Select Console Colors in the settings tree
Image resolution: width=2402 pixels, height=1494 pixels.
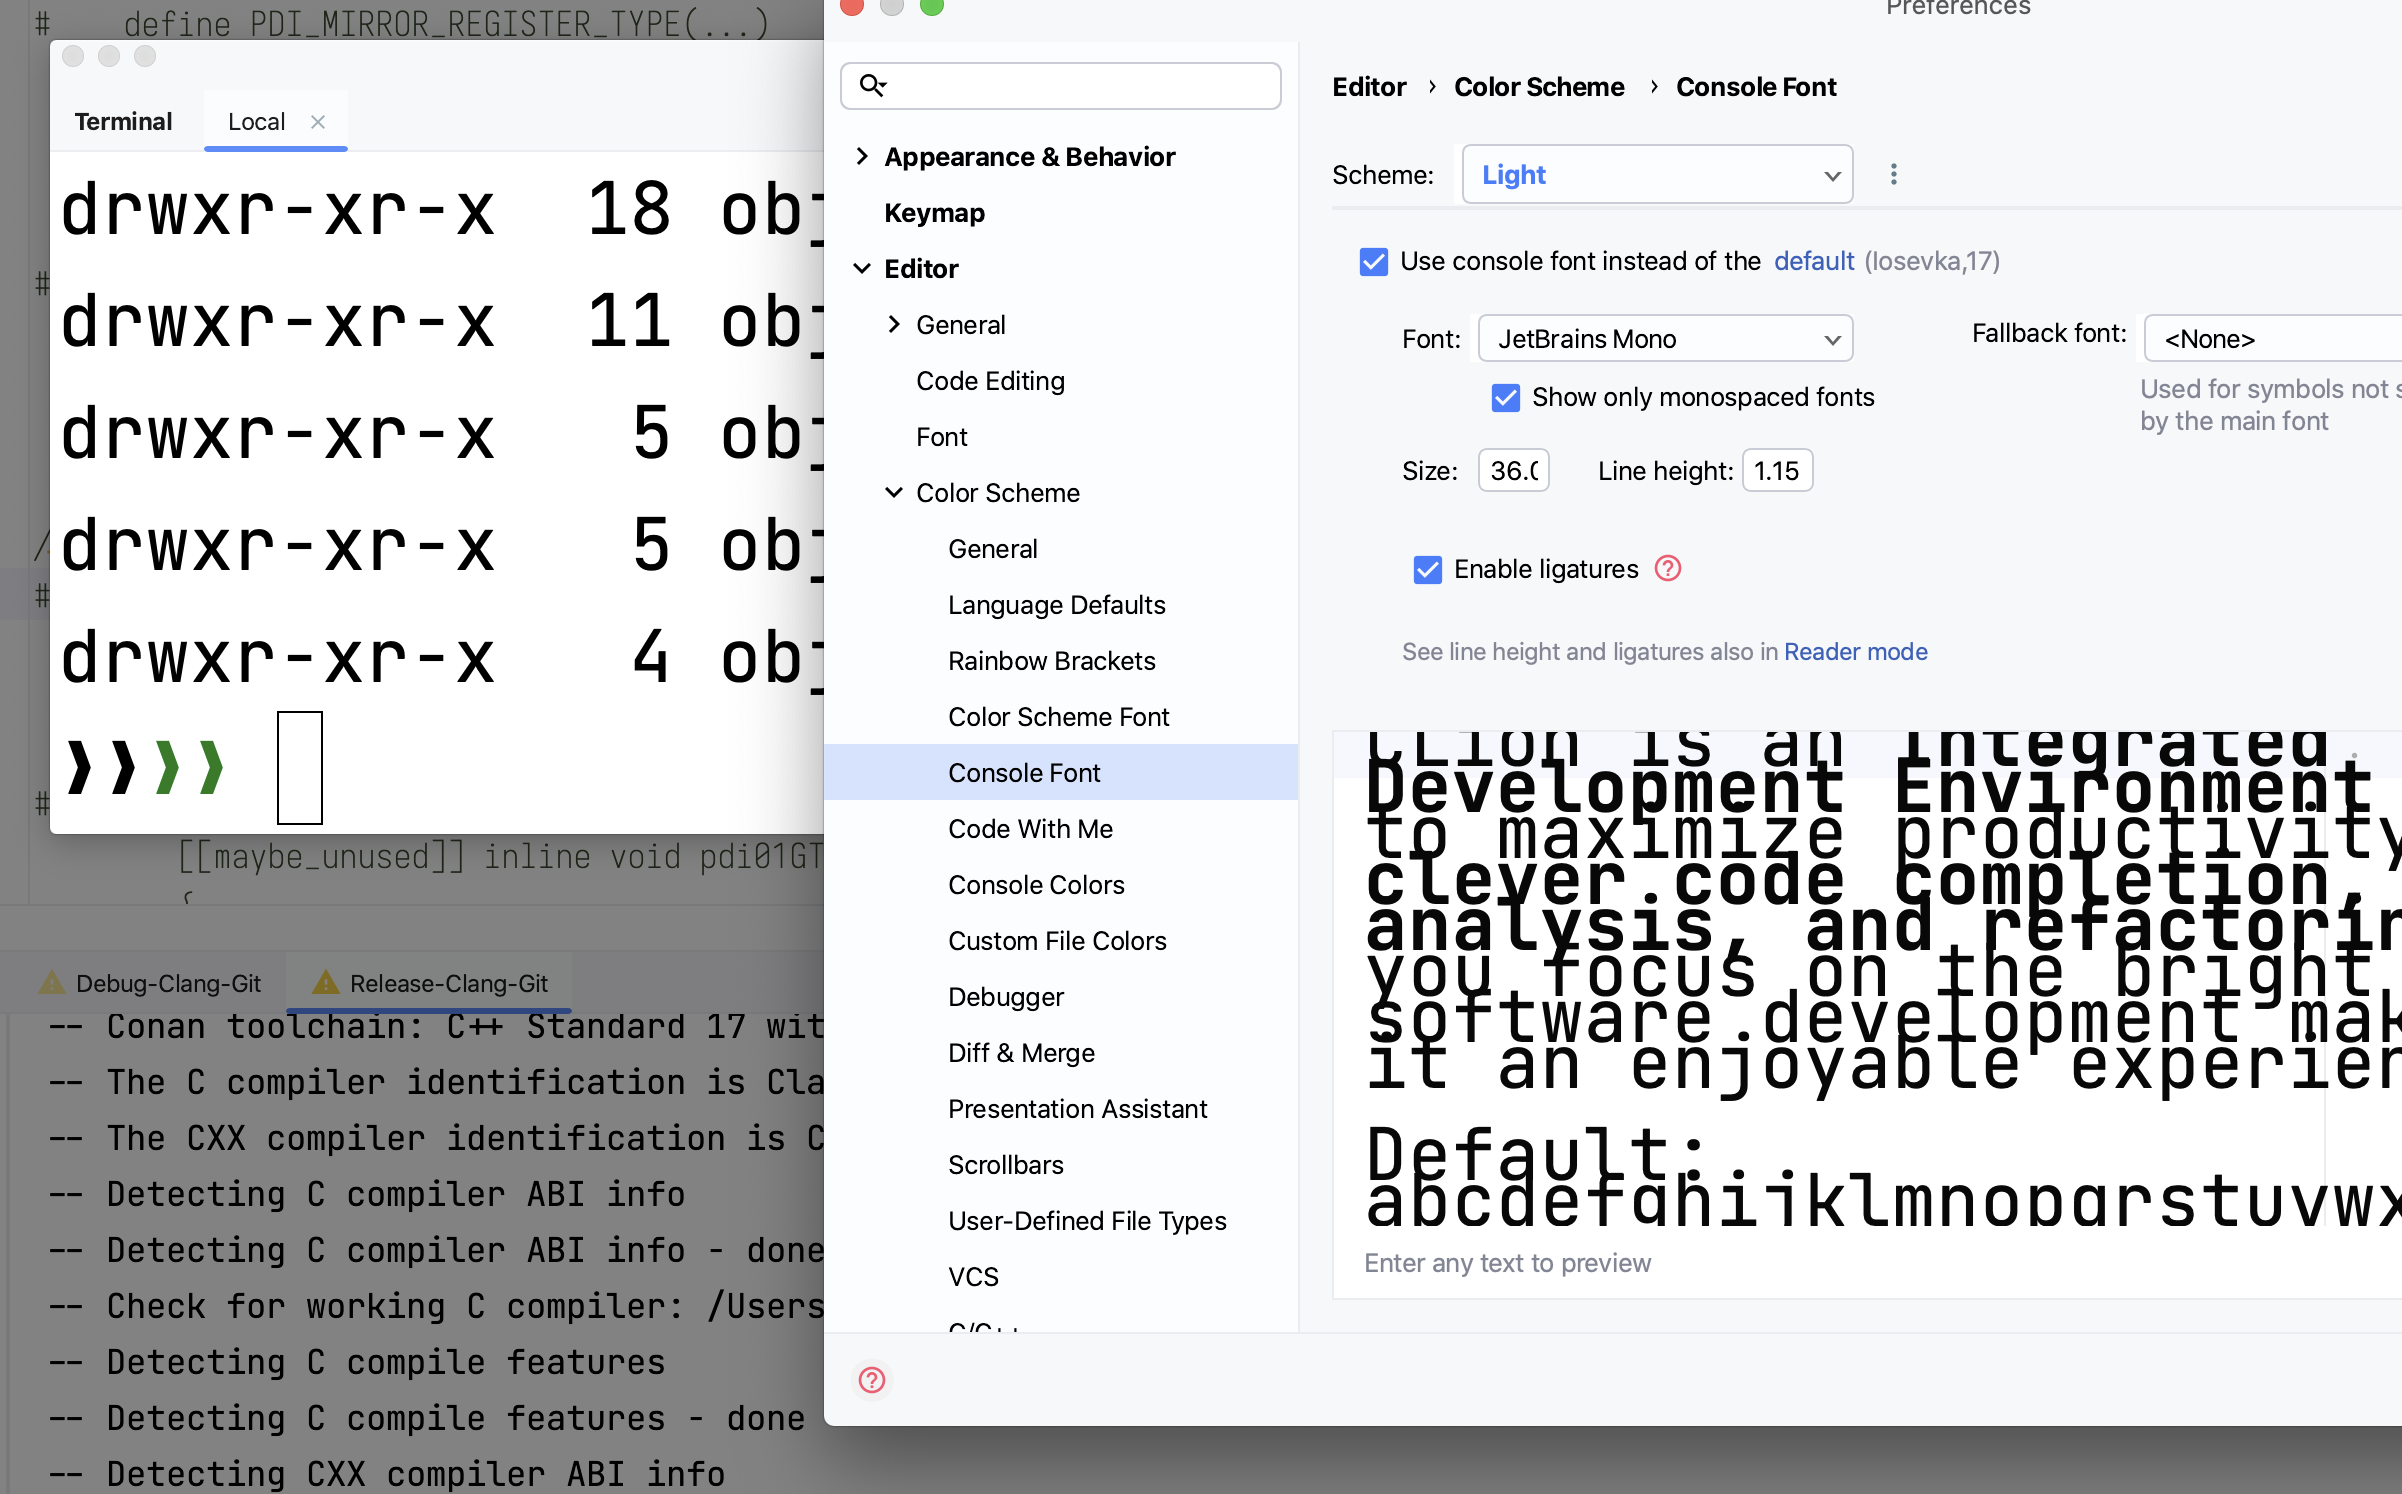coord(1036,884)
